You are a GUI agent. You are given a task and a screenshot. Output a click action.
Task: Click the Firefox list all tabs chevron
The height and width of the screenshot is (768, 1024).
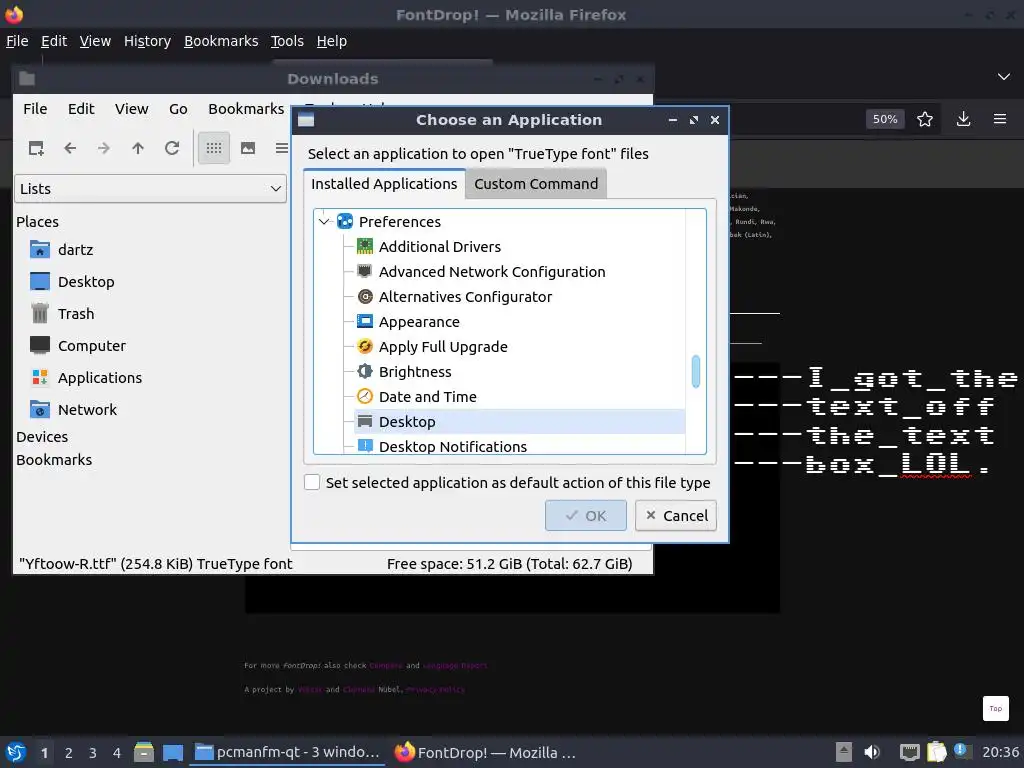[1004, 77]
